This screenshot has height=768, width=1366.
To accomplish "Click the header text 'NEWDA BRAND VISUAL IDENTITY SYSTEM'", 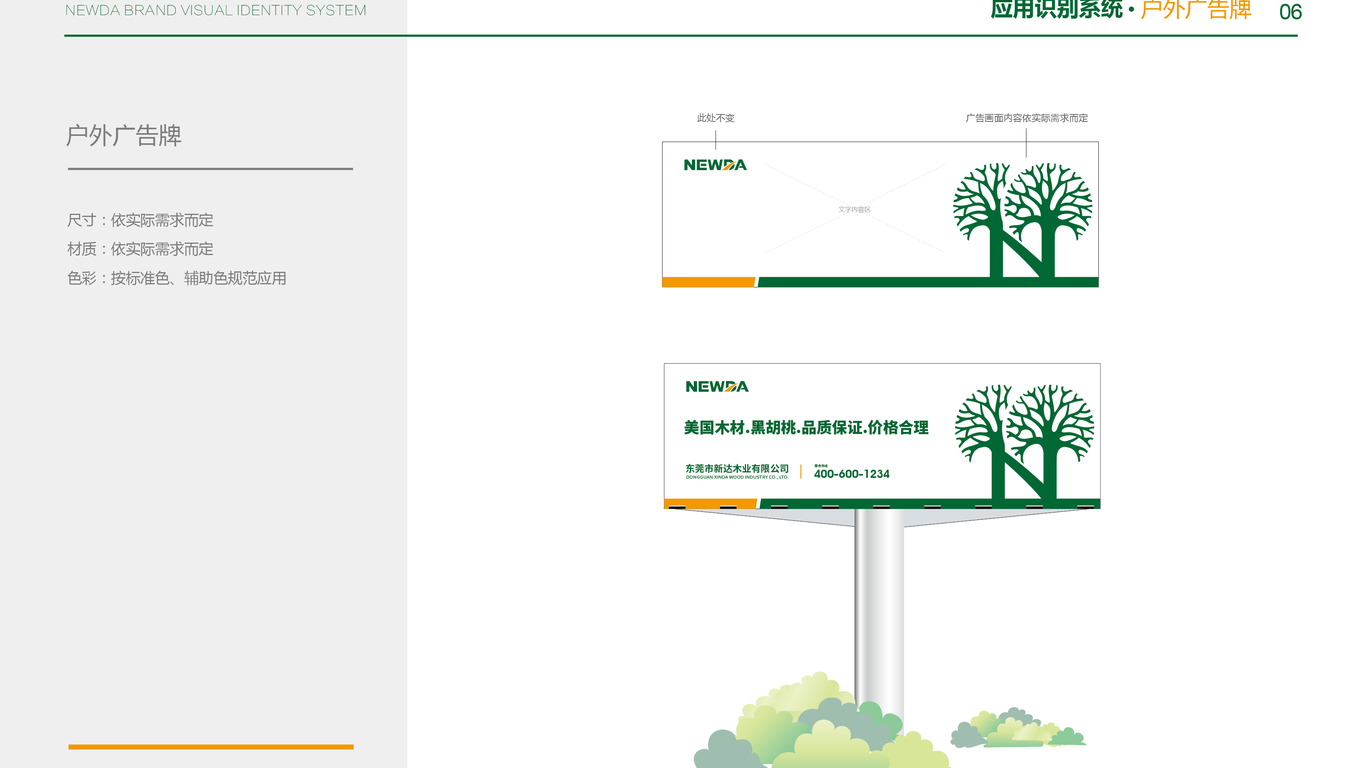I will 216,11.
